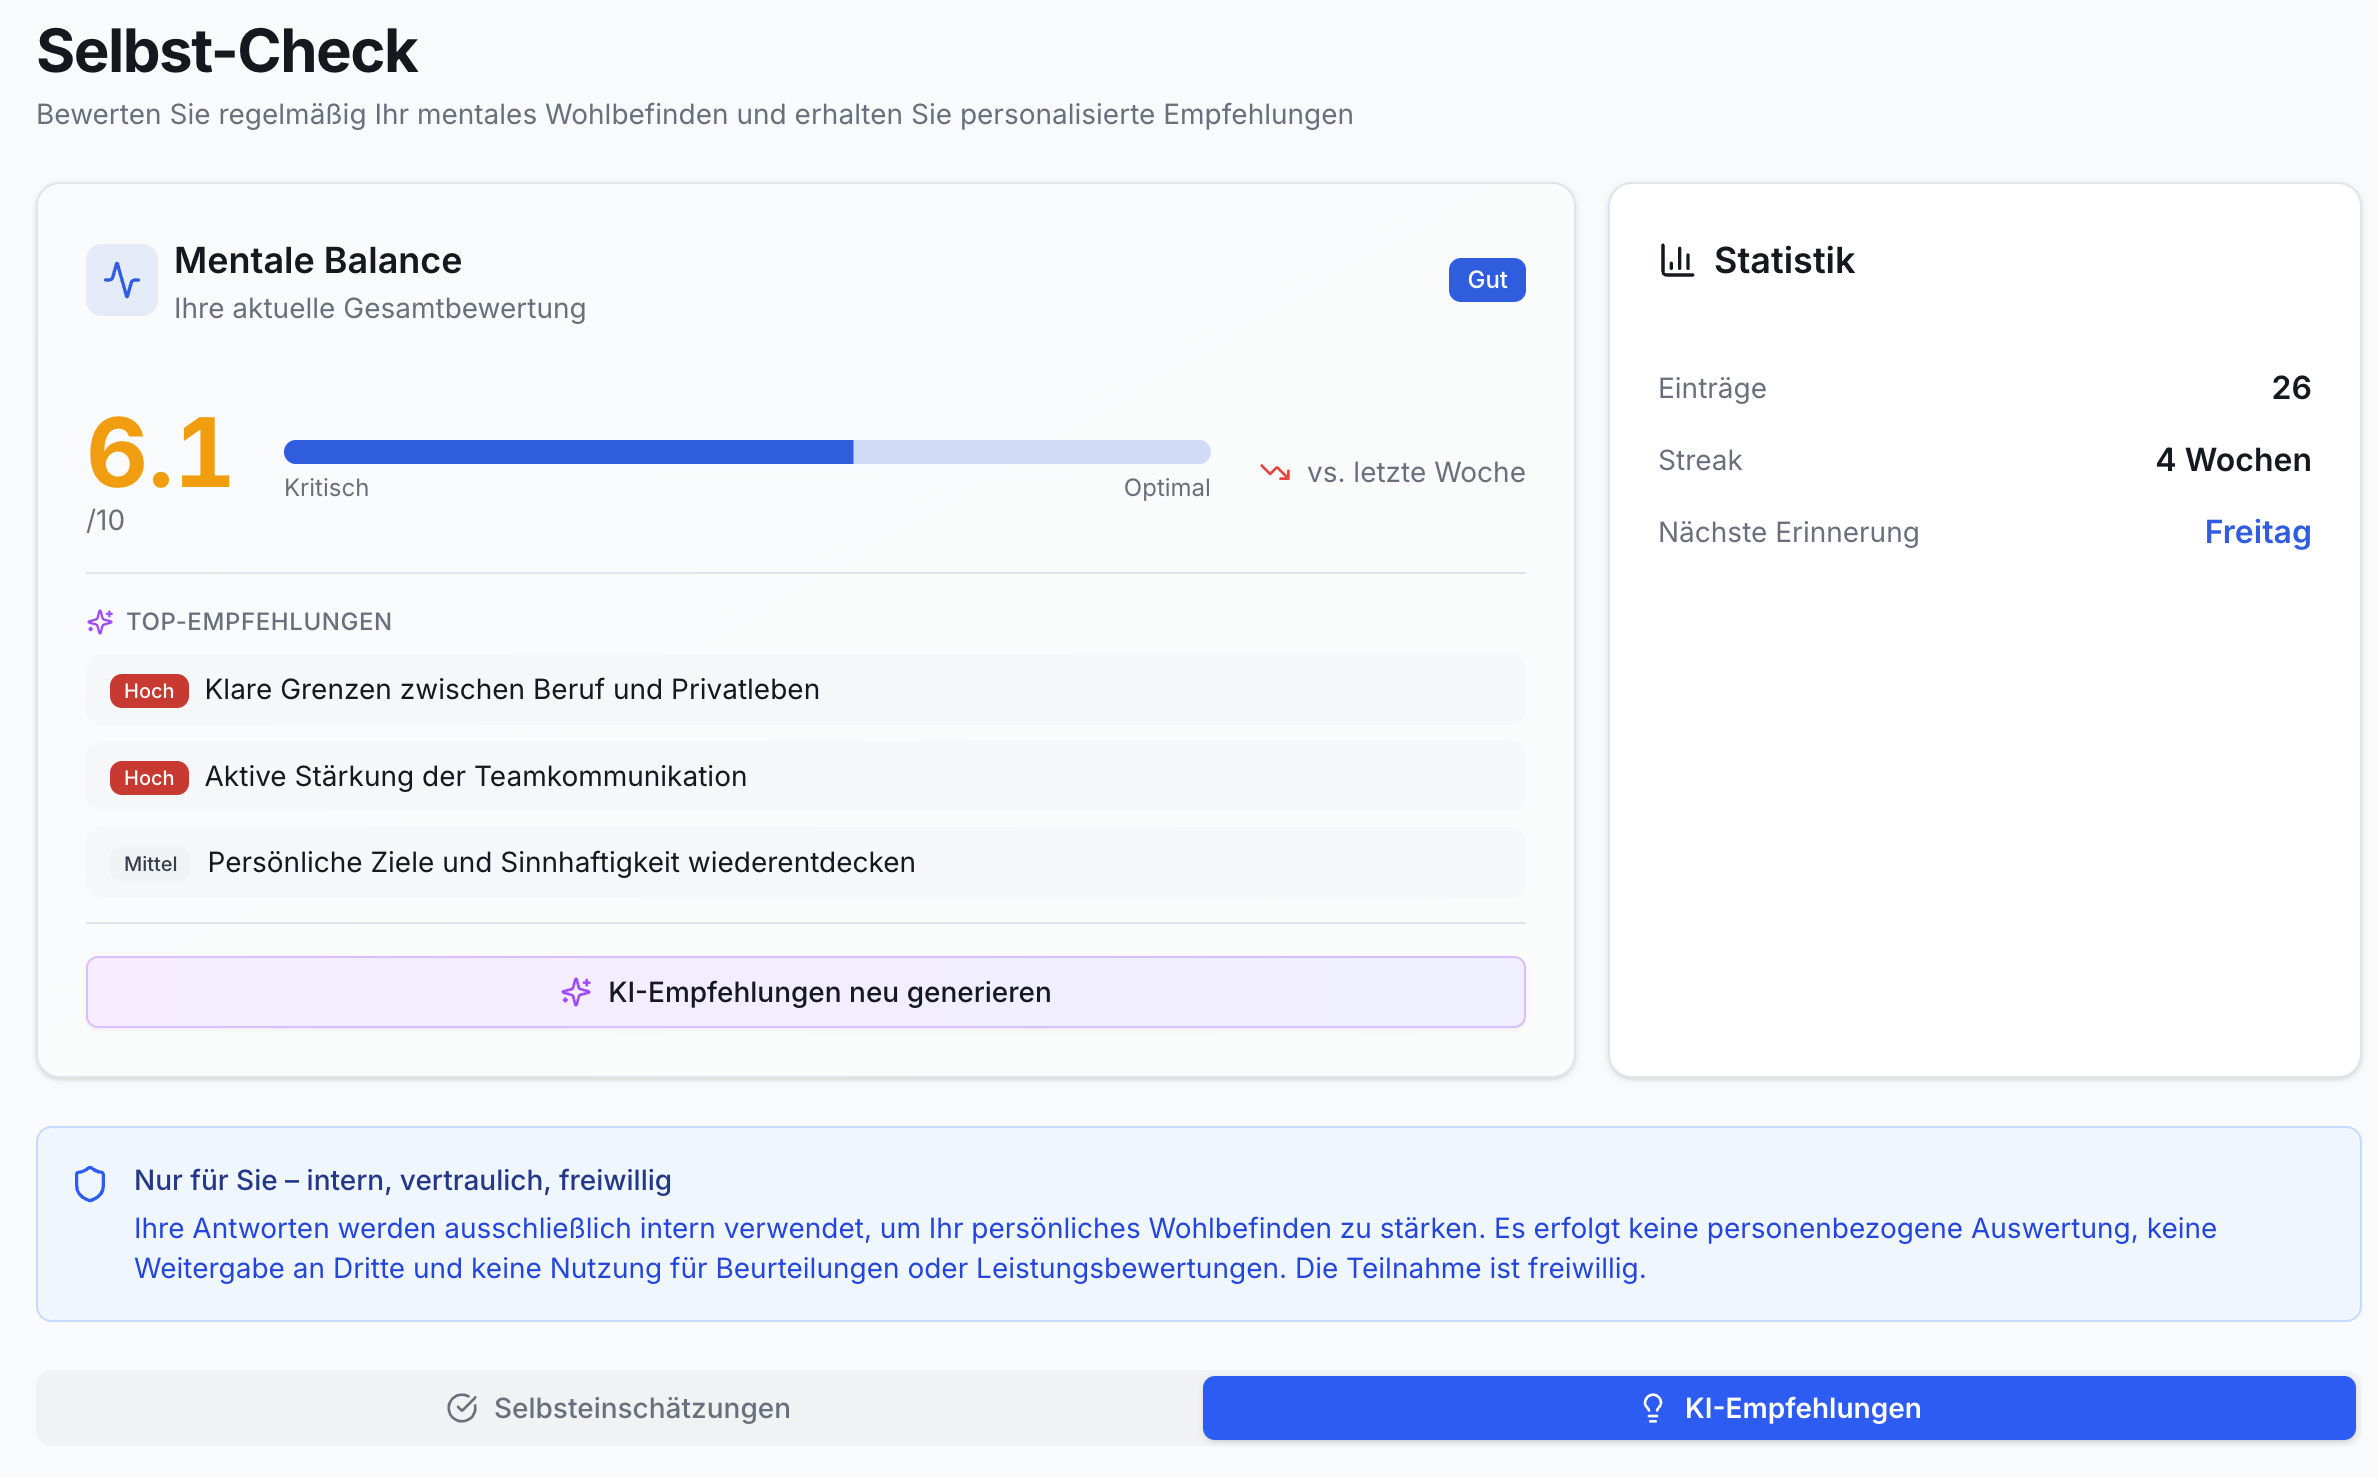Click the Mittel priority badge
2378x1478 pixels.
(x=151, y=864)
